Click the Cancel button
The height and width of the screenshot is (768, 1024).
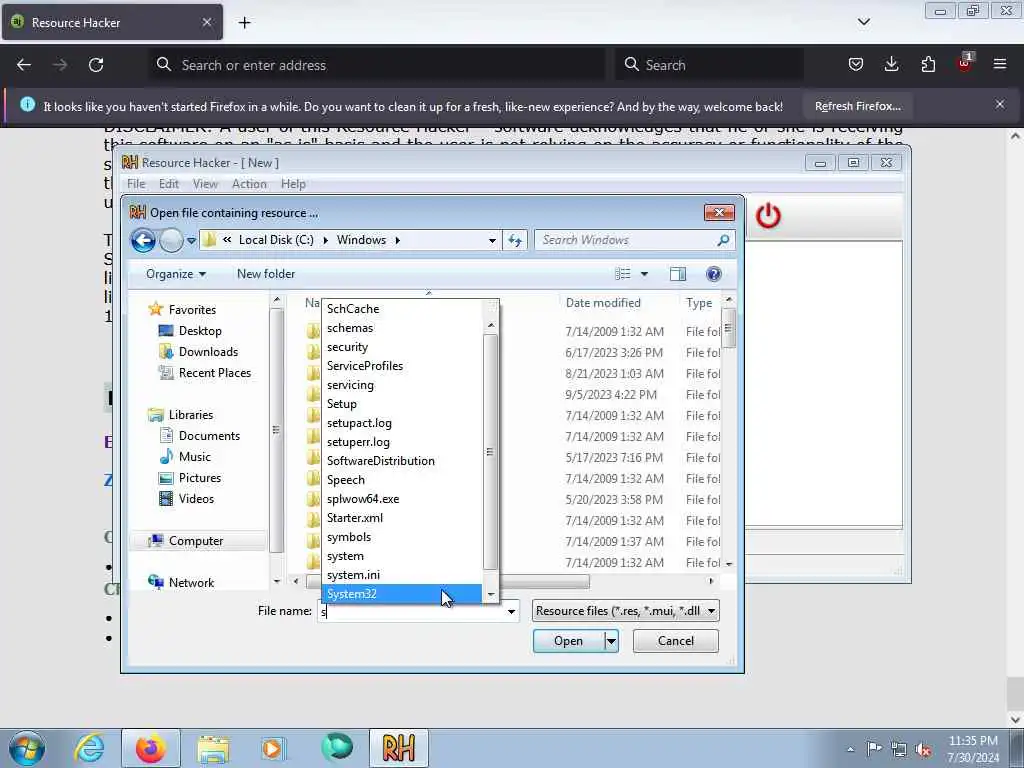click(676, 641)
